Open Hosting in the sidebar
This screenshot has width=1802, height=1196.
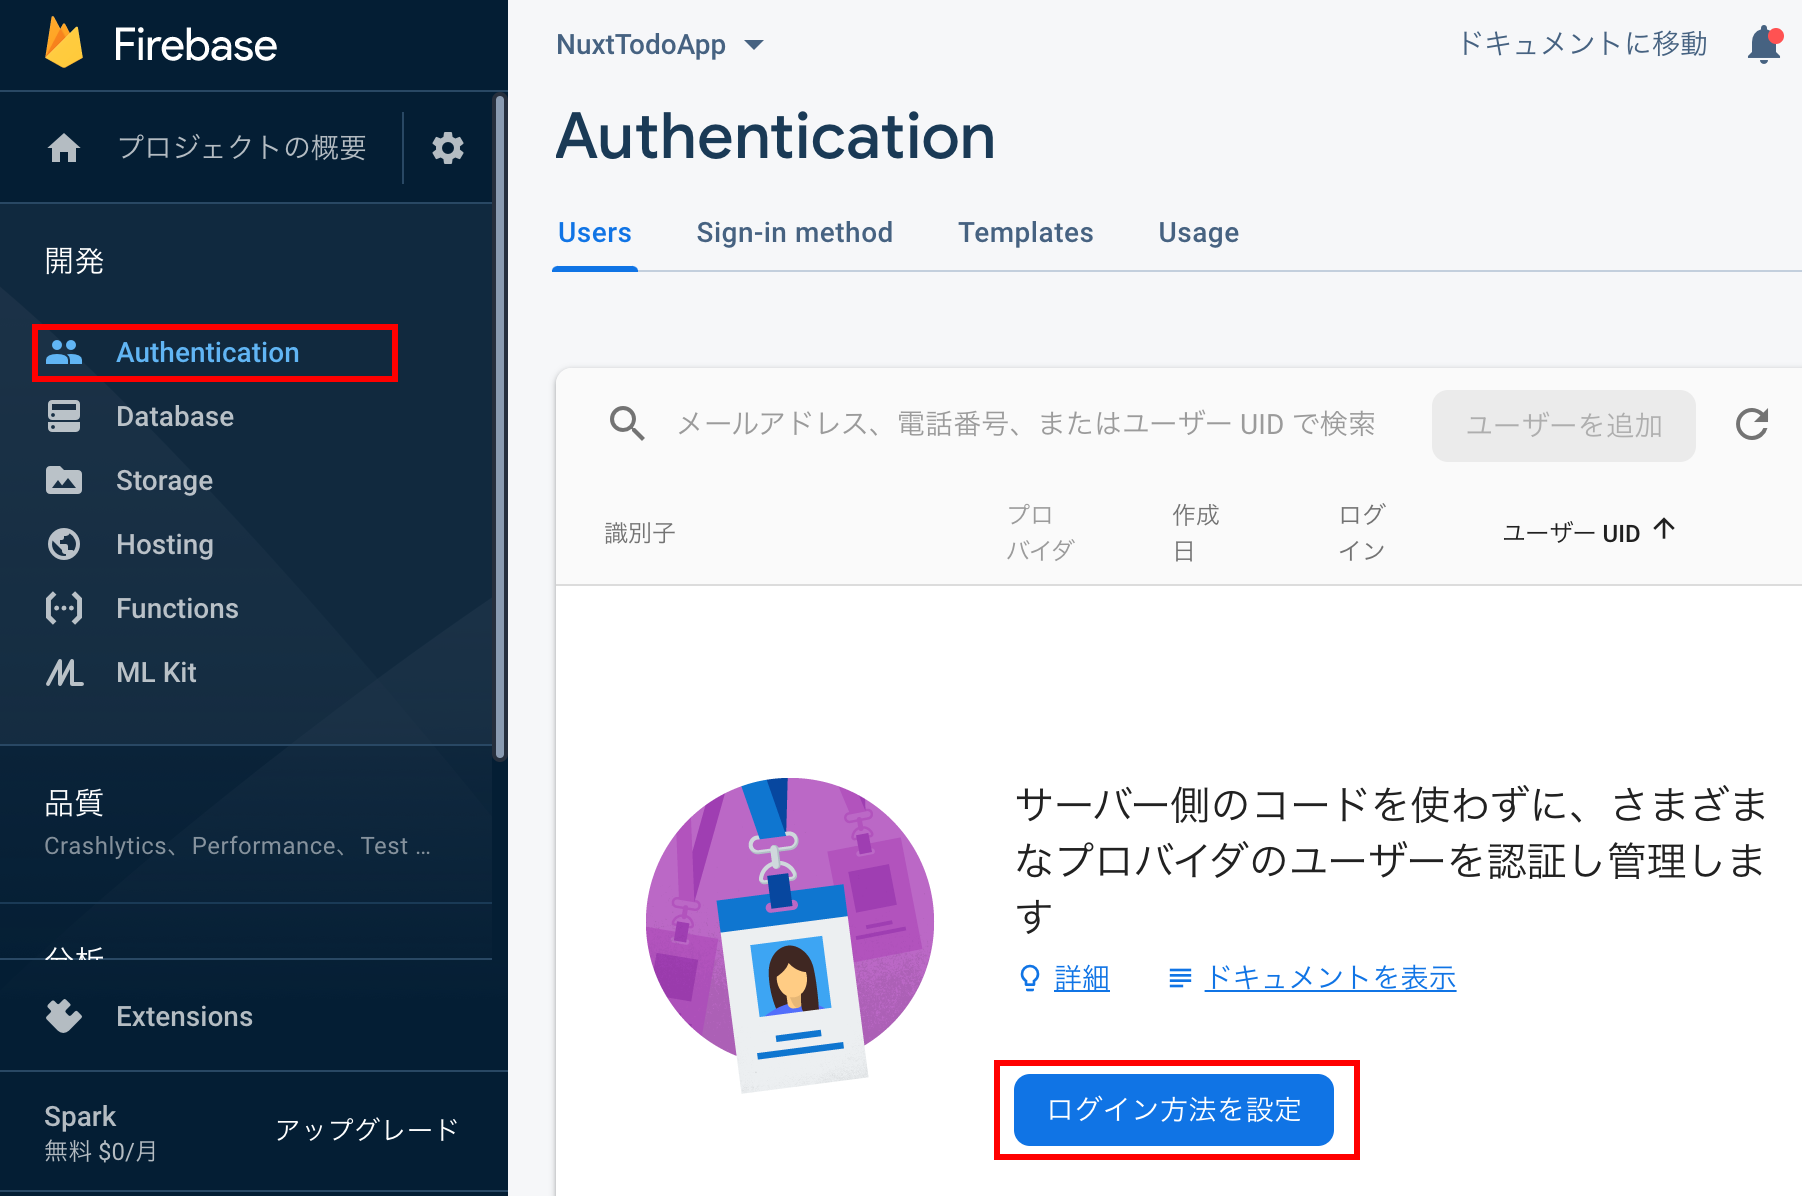[165, 544]
